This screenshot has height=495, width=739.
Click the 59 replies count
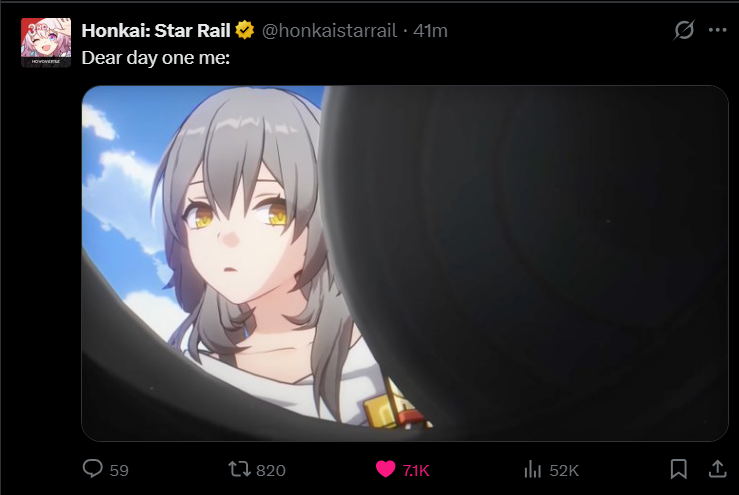119,470
